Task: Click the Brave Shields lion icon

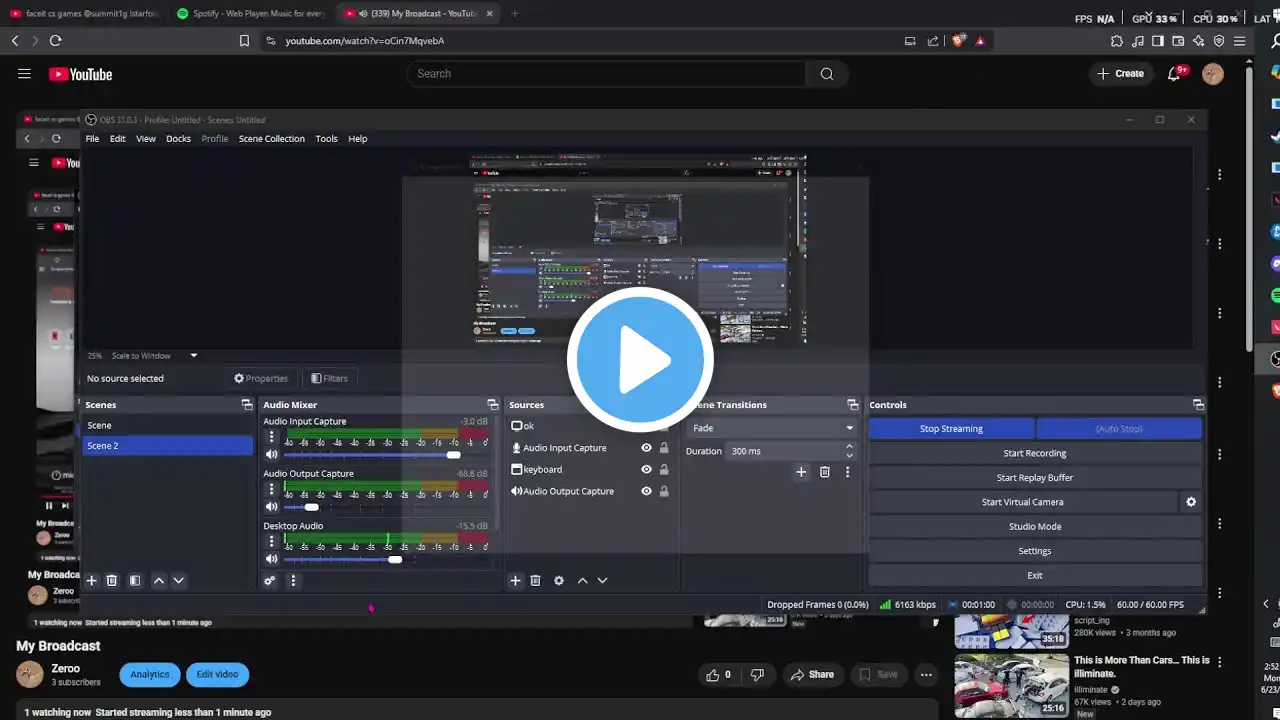Action: 959,41
